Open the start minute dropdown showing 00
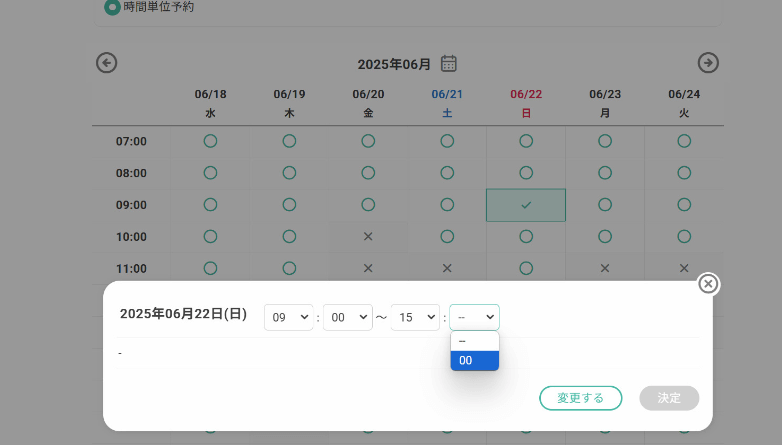Image resolution: width=782 pixels, height=445 pixels. point(347,317)
